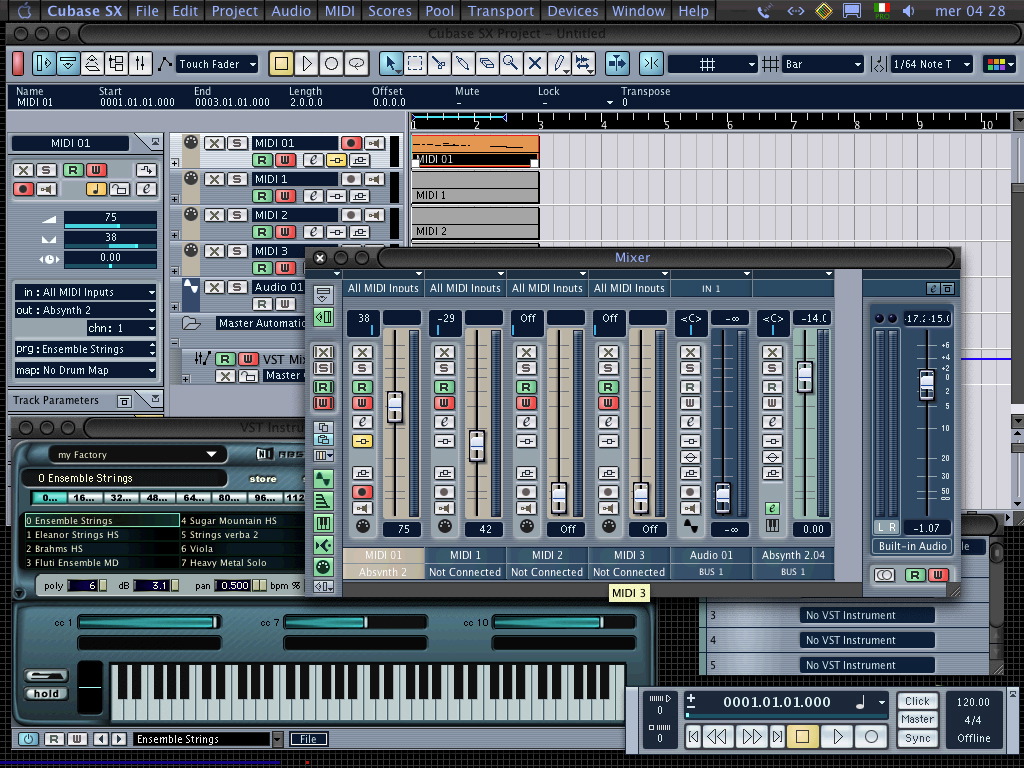Activate the Cycle loop button in toolbar
This screenshot has width=1024, height=768.
(x=357, y=64)
